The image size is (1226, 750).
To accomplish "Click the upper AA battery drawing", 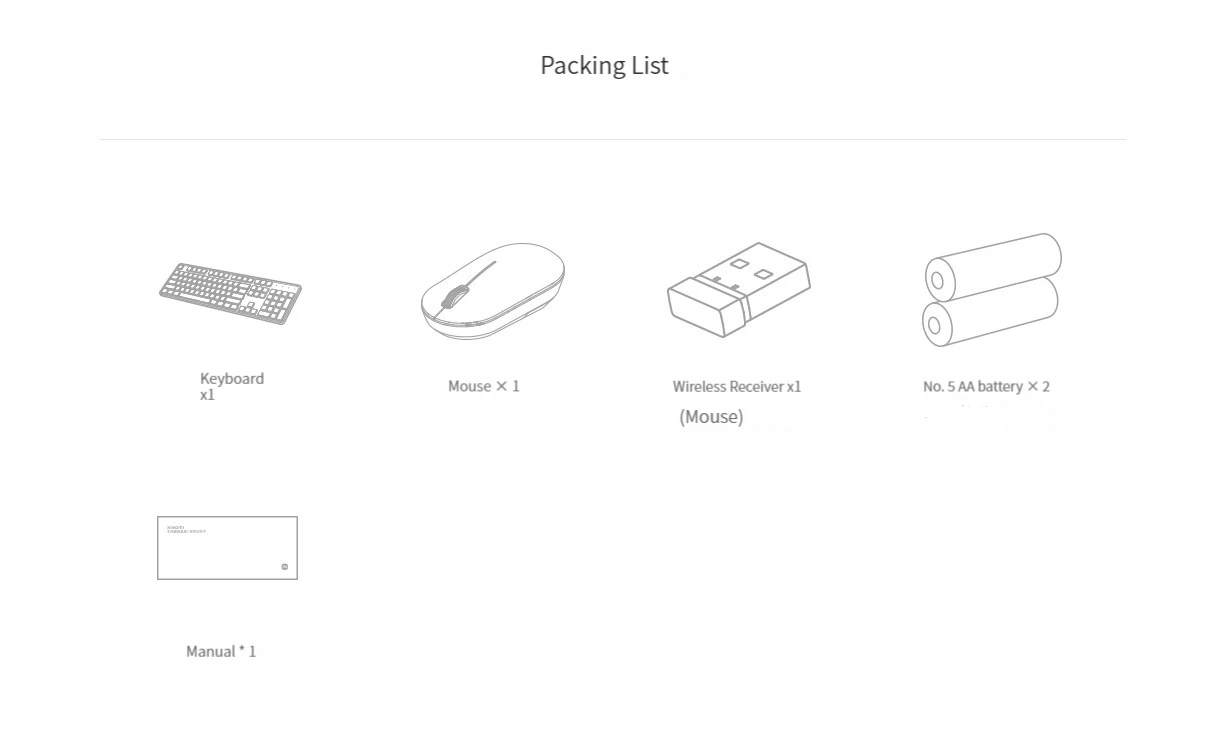I will coord(993,265).
